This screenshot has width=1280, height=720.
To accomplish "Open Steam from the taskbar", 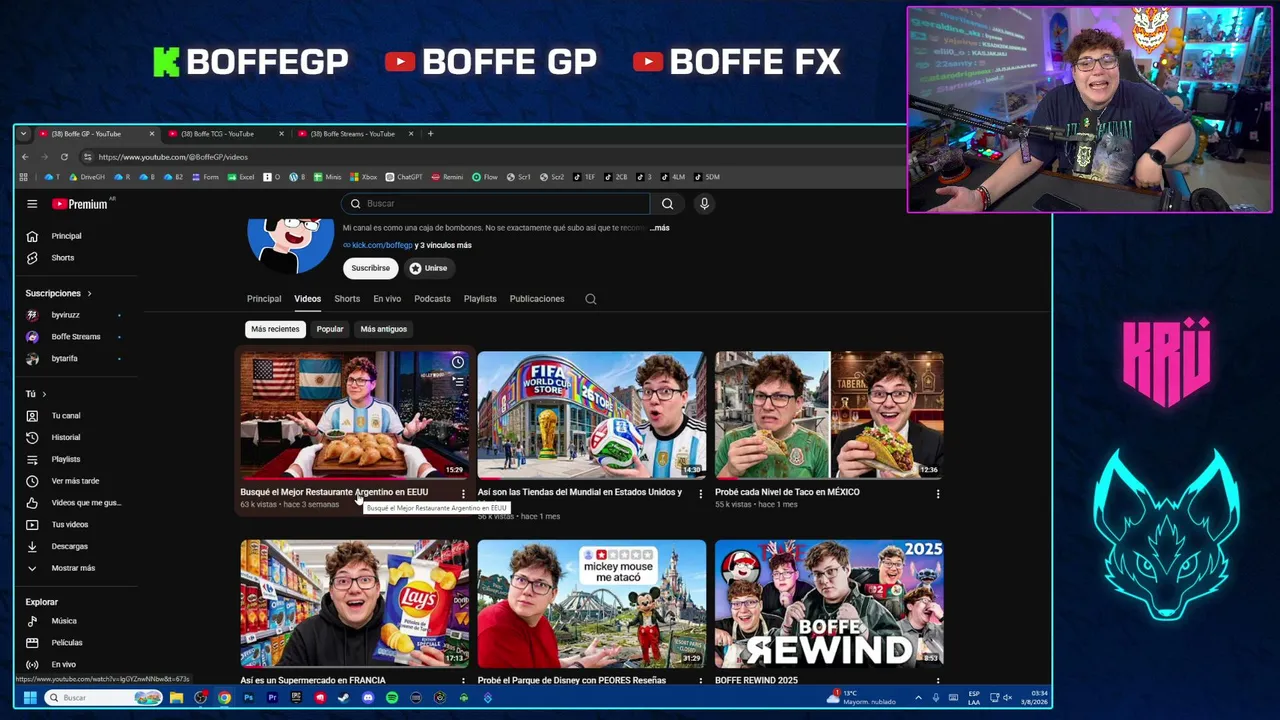I will (x=344, y=698).
